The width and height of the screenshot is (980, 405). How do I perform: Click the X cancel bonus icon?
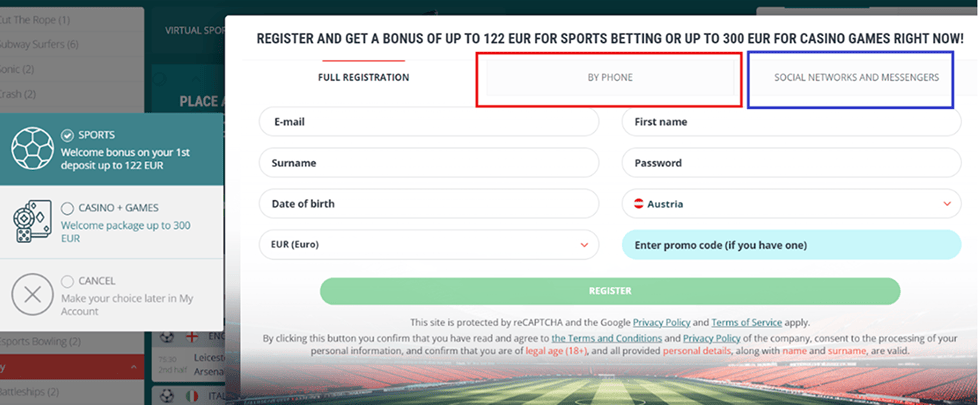pyautogui.click(x=32, y=295)
